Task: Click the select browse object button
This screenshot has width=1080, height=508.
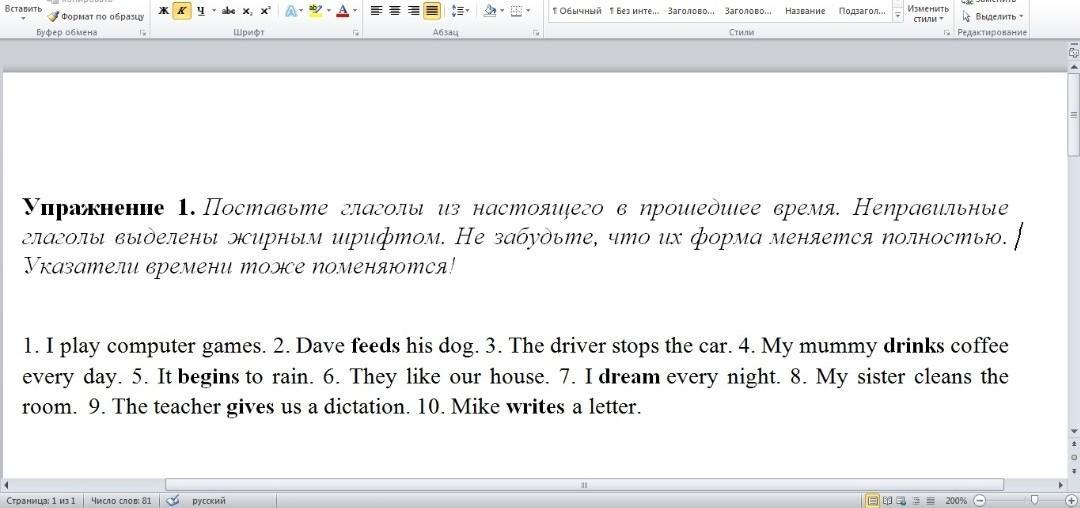Action: [x=1073, y=457]
